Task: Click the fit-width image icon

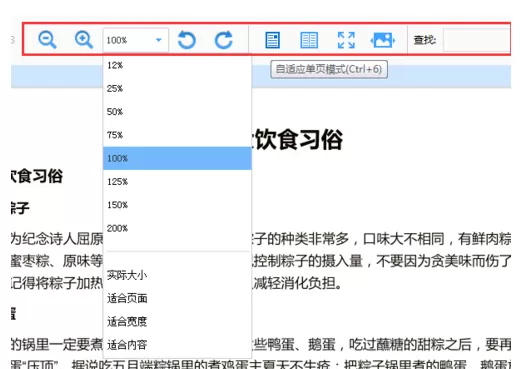Action: [383, 40]
